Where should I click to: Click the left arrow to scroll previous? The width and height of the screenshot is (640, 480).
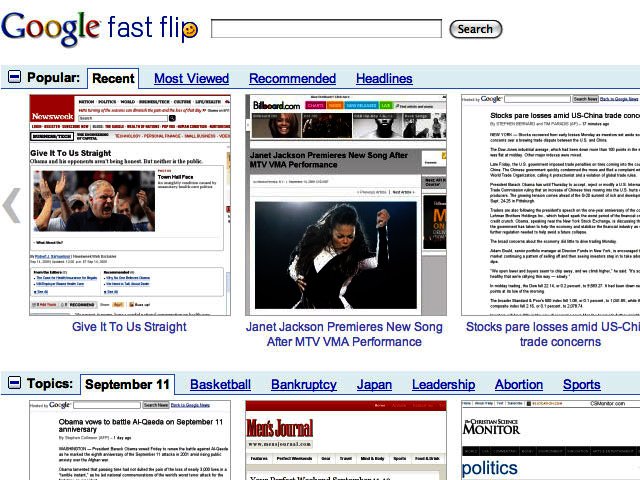tap(11, 205)
